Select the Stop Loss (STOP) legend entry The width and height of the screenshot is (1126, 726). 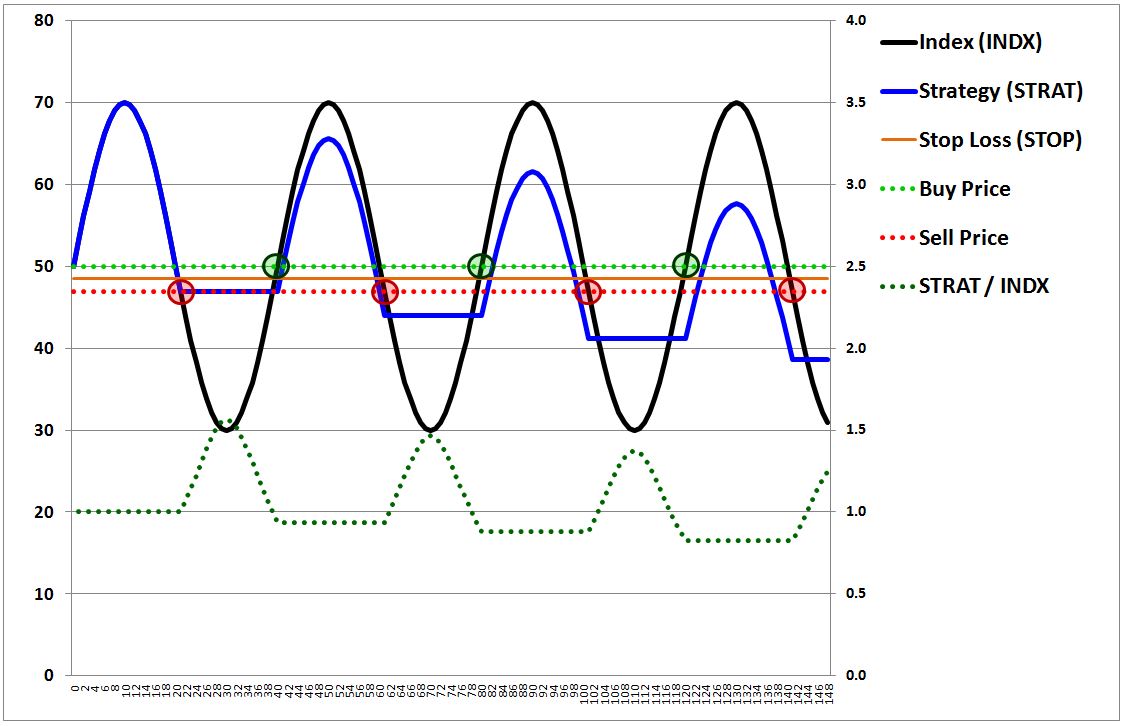pyautogui.click(x=1000, y=140)
